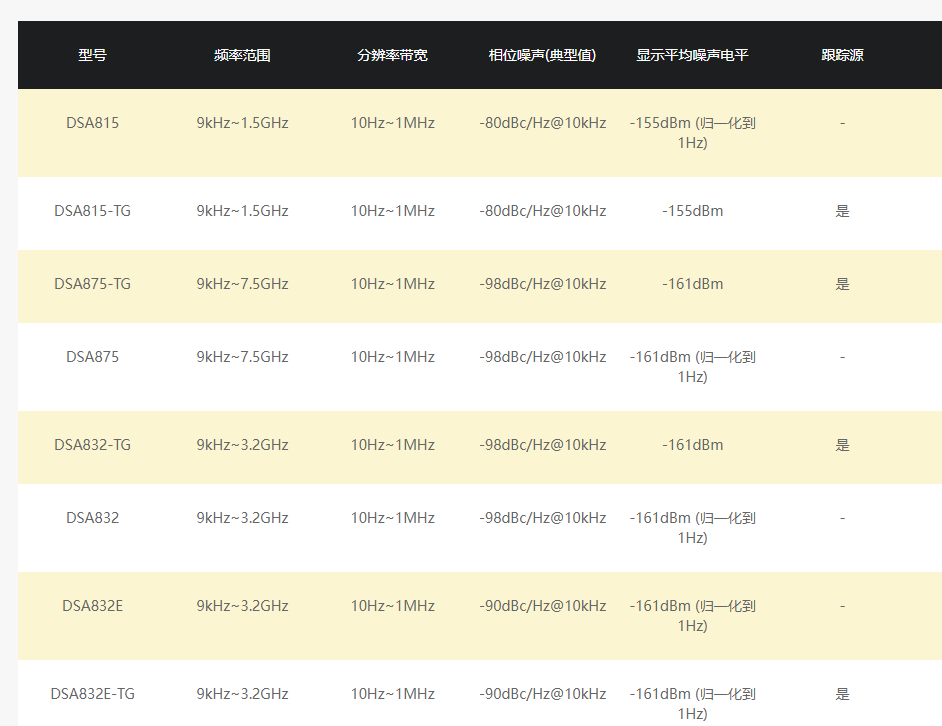The image size is (942, 726).
Task: Click 9kHz~1.5GHz in the non-TG DSA815 row
Action: click(x=242, y=123)
